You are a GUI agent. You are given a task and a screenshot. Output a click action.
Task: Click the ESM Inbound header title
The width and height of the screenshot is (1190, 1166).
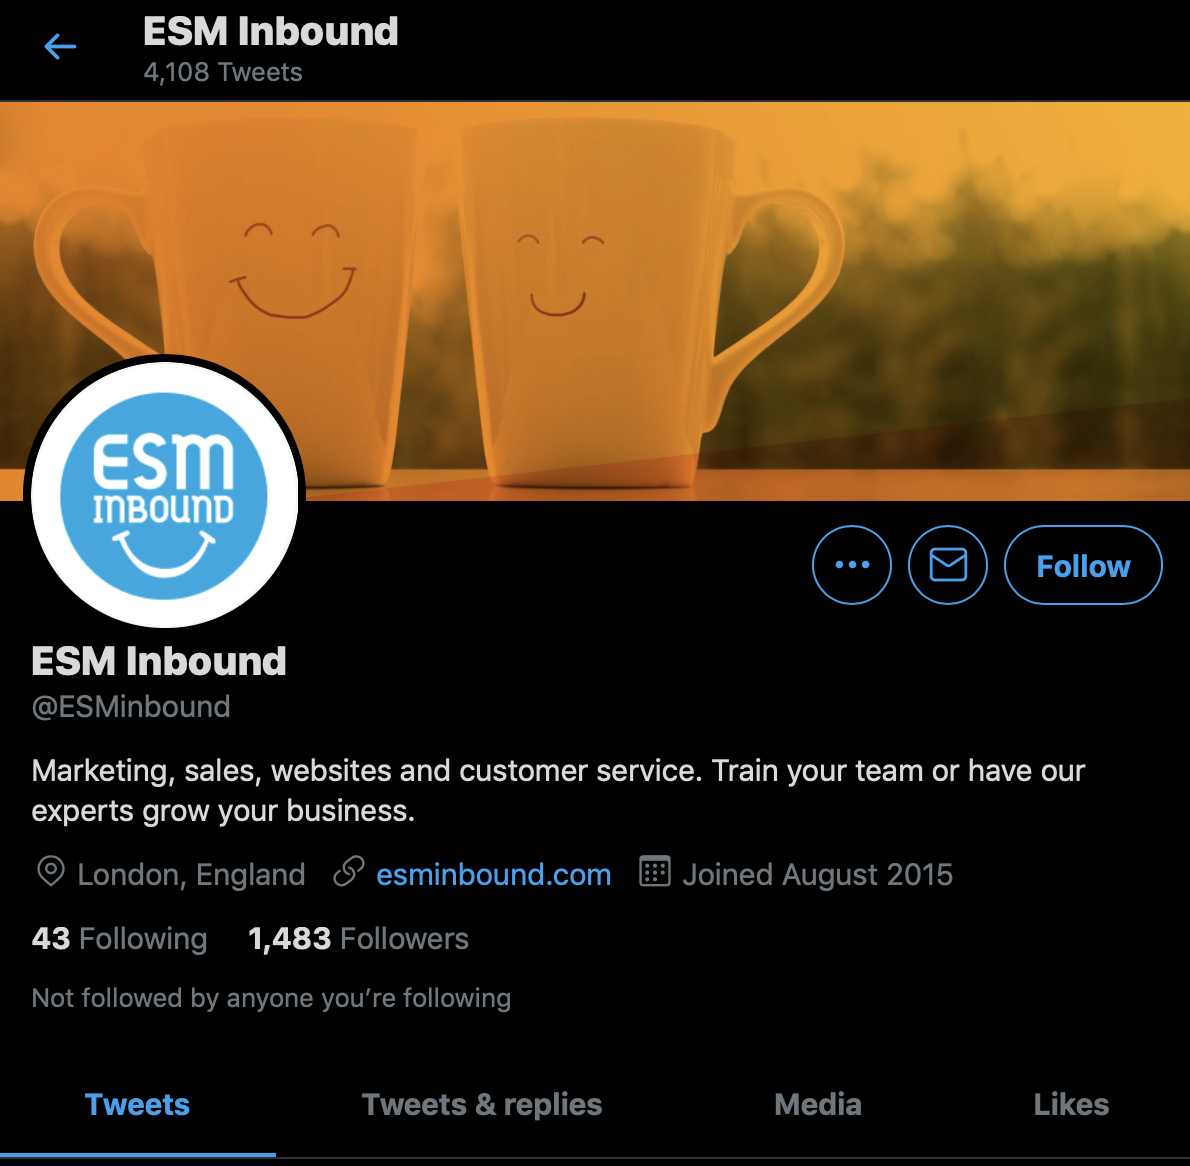click(x=271, y=32)
